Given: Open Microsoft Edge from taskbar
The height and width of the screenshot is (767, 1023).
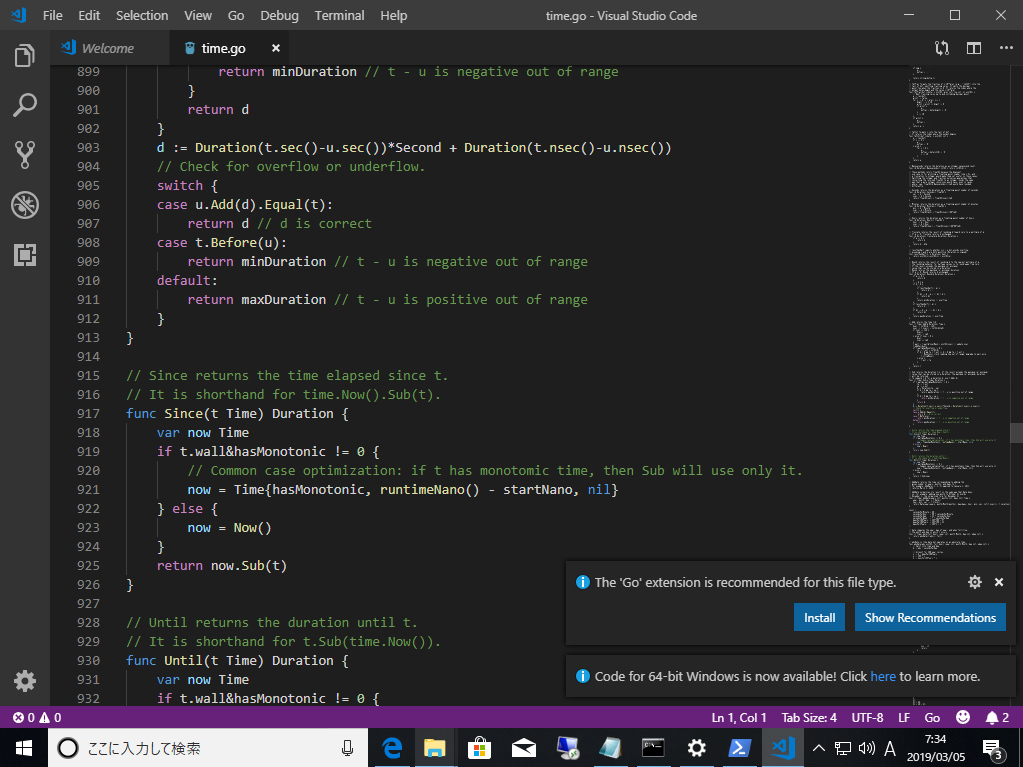Looking at the screenshot, I should [391, 748].
